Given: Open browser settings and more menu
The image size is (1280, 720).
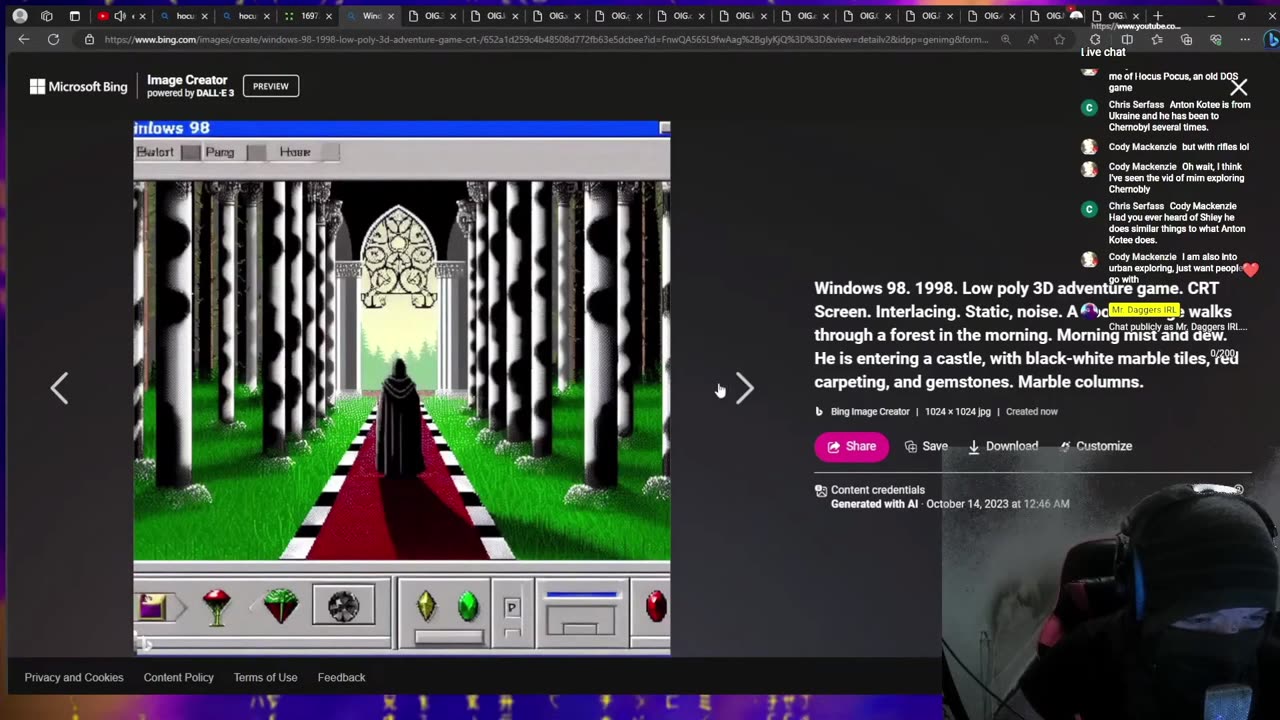Looking at the screenshot, I should point(1245,39).
